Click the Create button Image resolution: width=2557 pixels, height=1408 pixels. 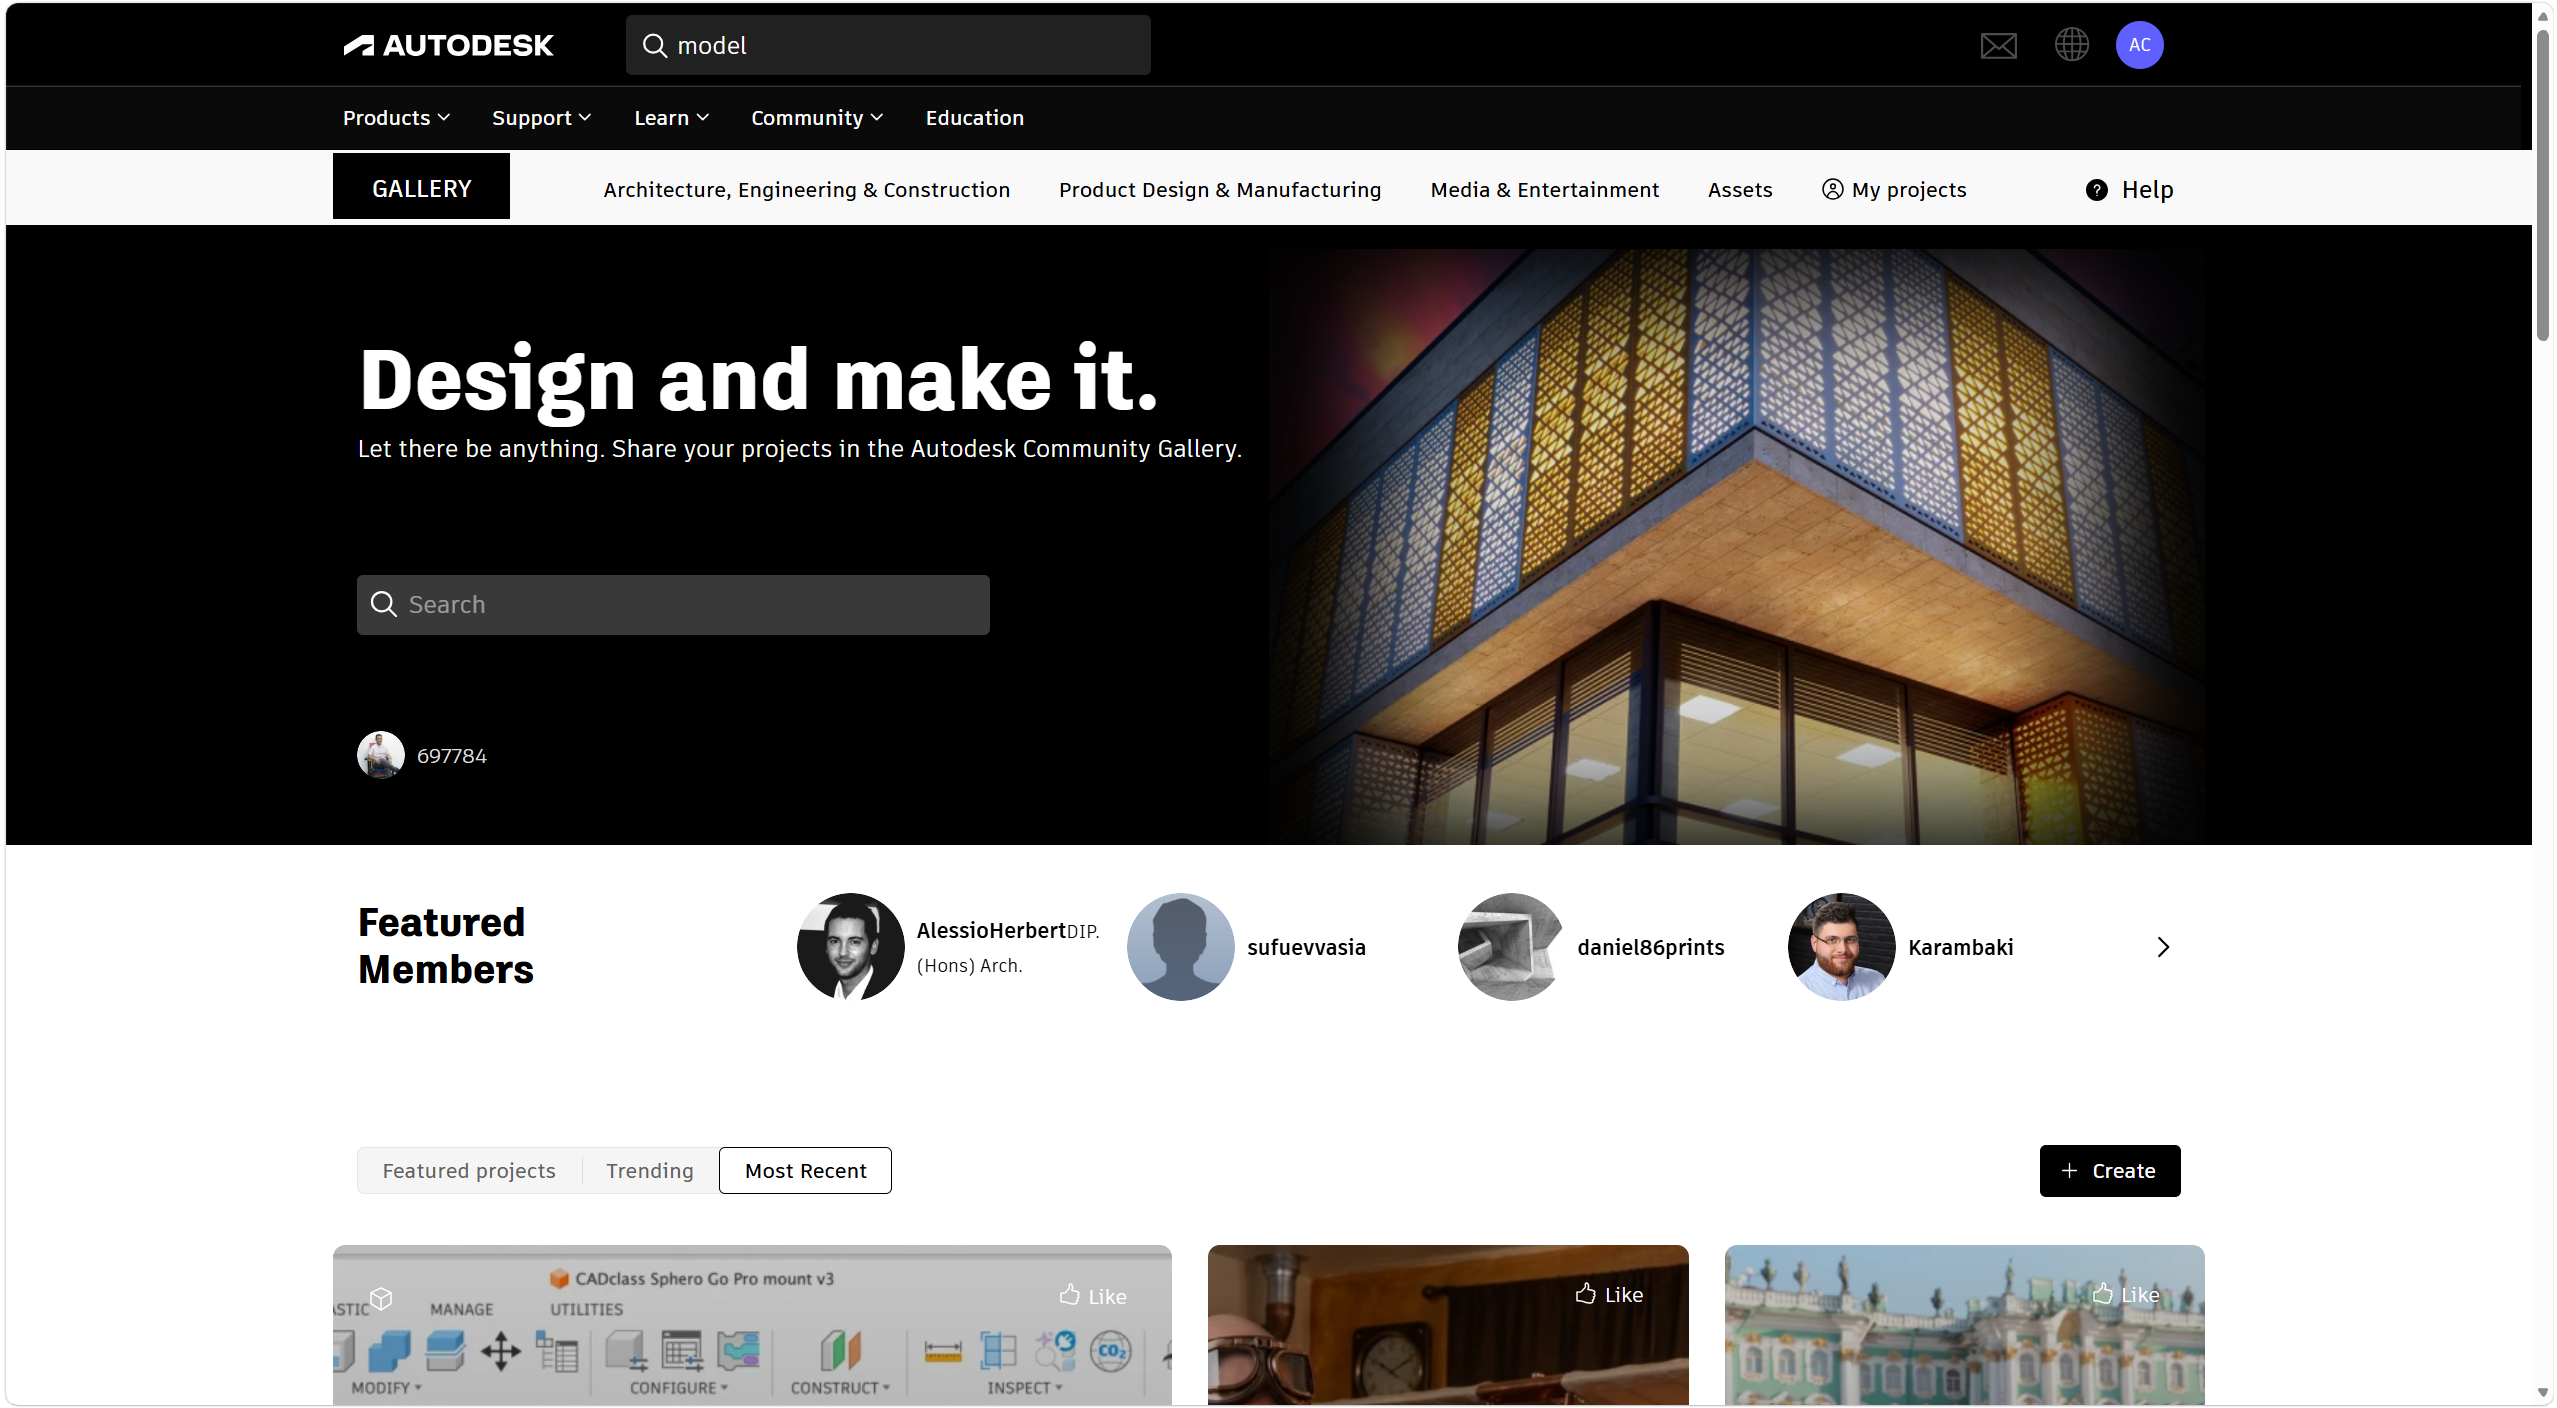coord(2110,1171)
